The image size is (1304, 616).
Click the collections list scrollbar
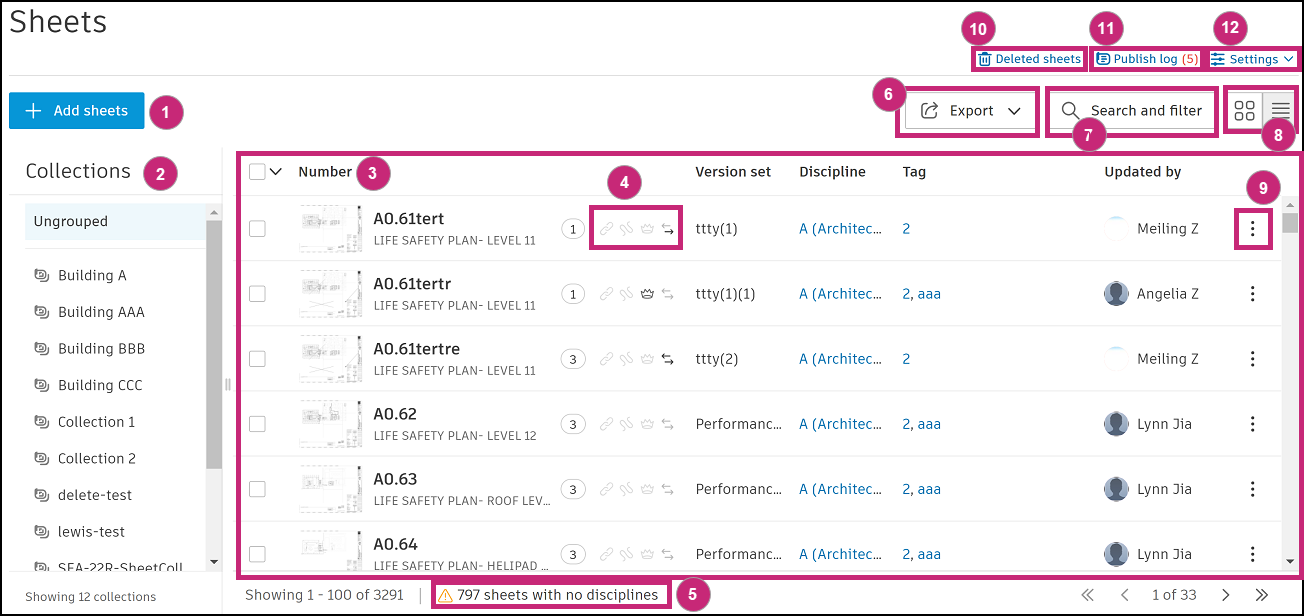click(x=214, y=340)
